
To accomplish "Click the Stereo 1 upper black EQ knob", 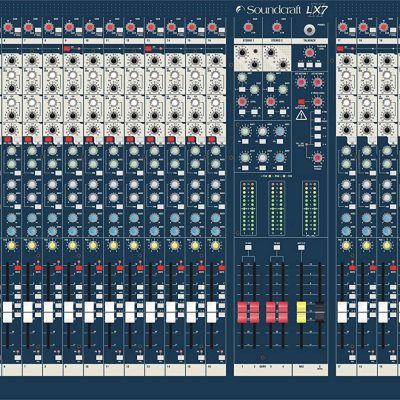I will (242, 52).
